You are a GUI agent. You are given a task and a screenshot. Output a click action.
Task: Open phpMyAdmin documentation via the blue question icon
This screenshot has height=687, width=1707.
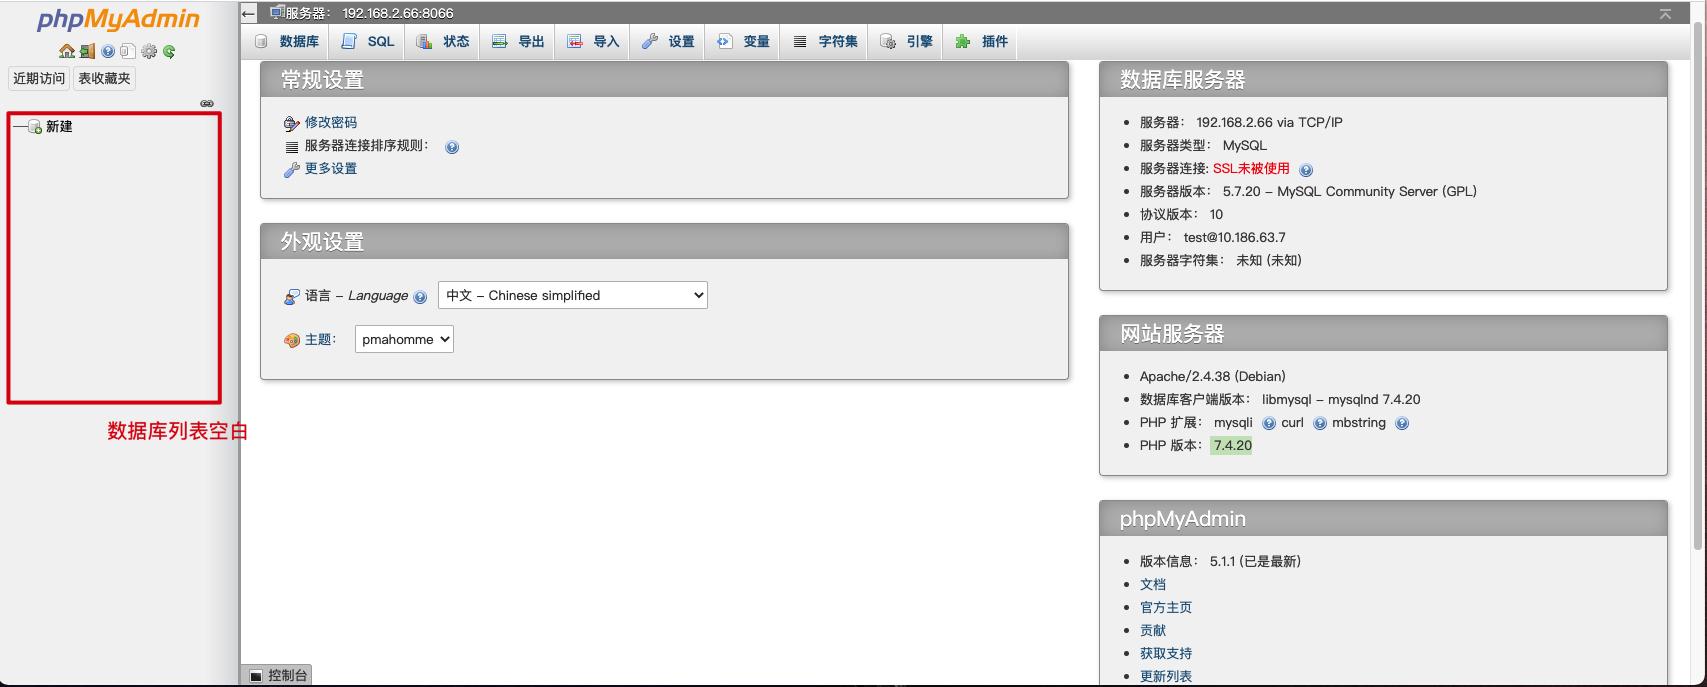click(108, 51)
